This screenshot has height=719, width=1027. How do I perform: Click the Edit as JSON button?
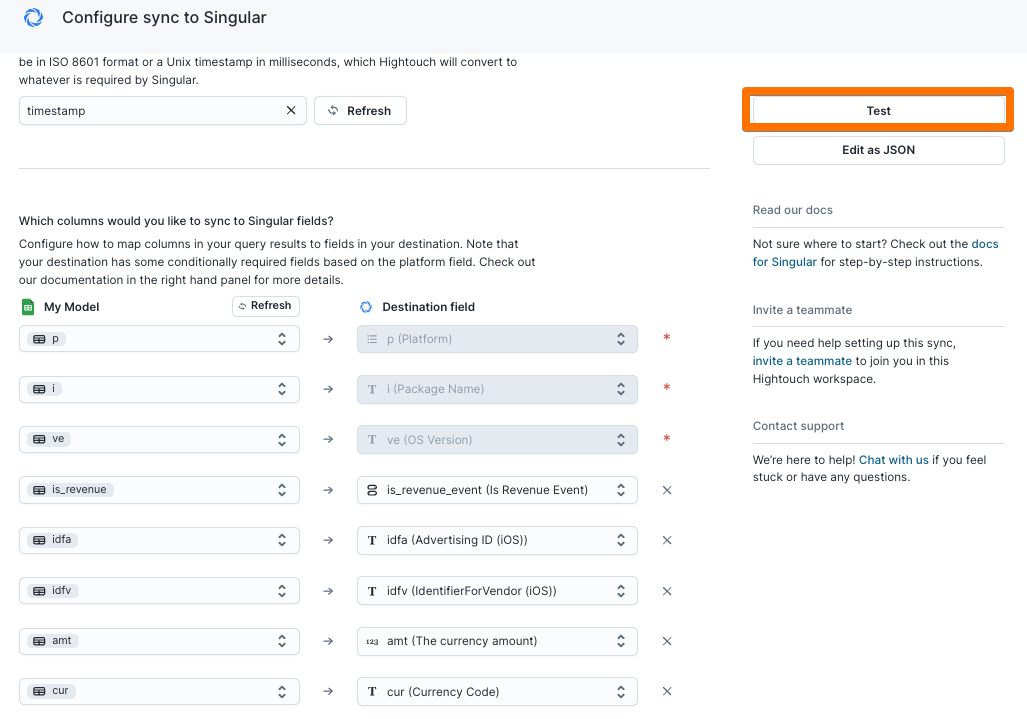click(x=878, y=150)
